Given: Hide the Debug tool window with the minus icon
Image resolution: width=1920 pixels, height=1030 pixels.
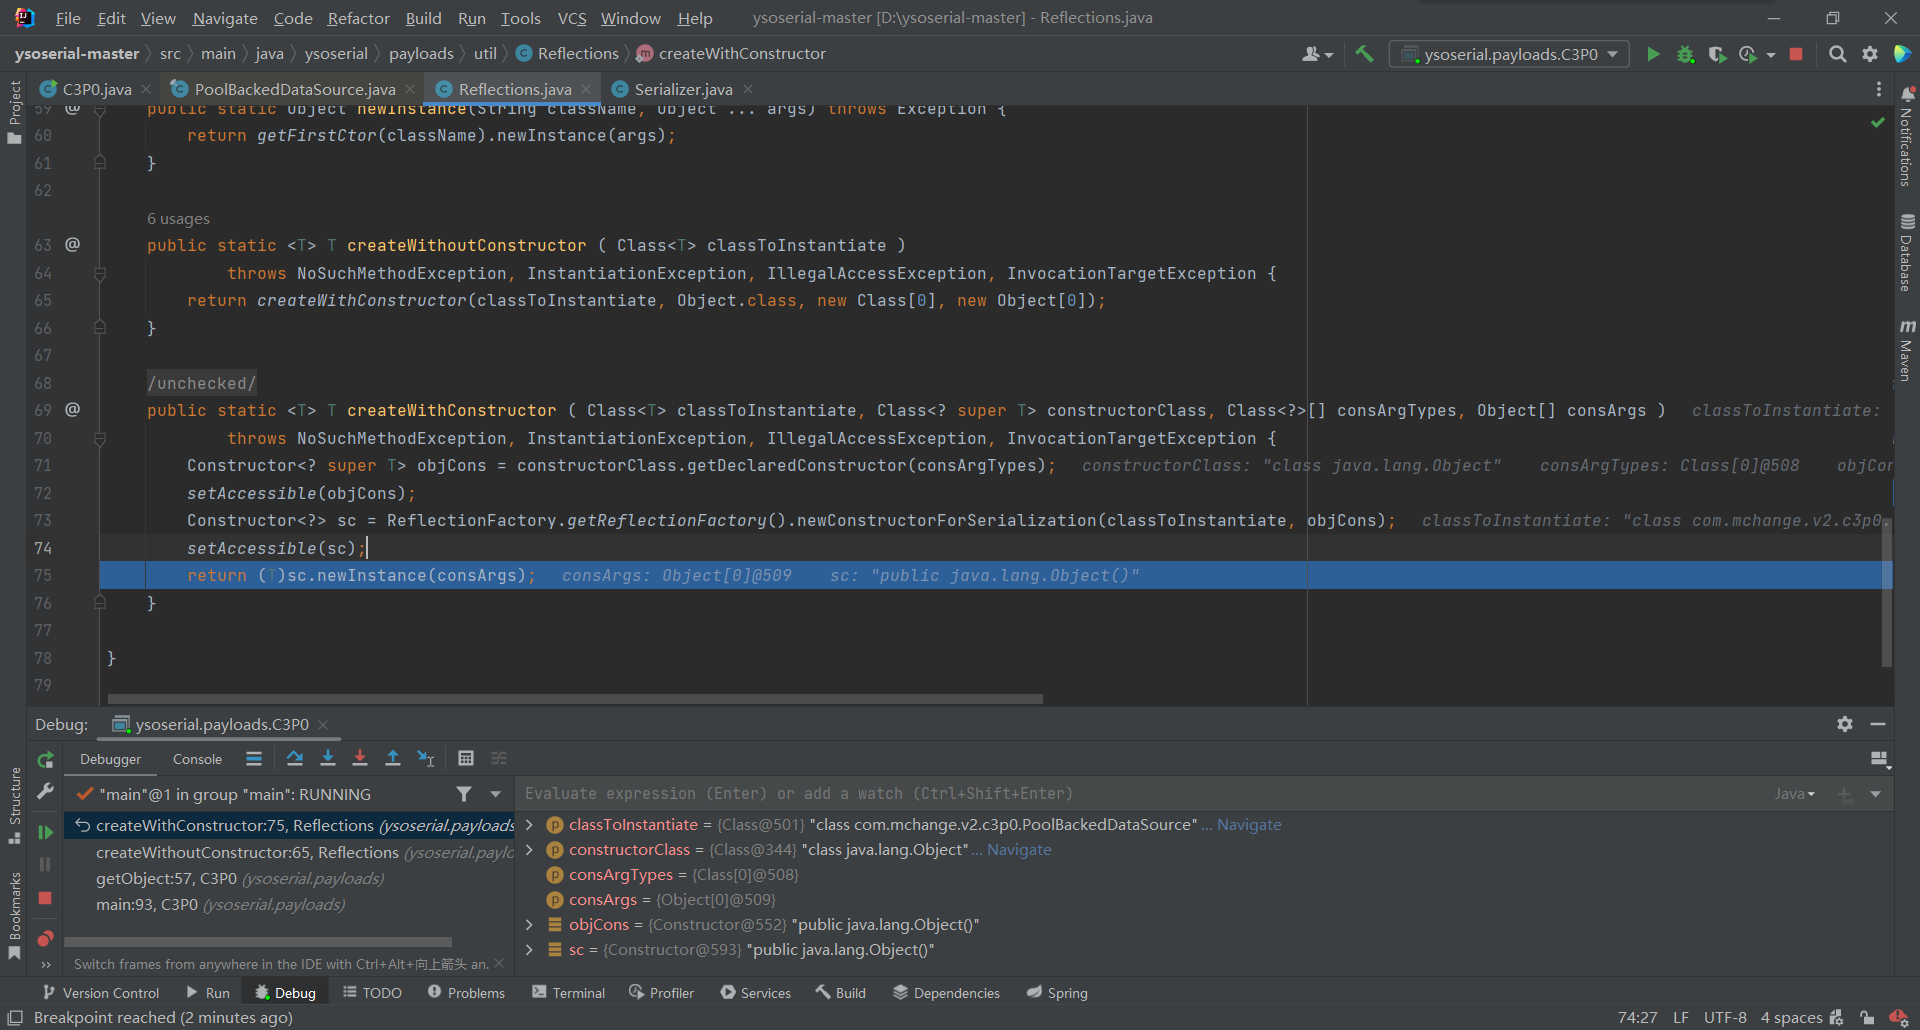Looking at the screenshot, I should point(1878,724).
